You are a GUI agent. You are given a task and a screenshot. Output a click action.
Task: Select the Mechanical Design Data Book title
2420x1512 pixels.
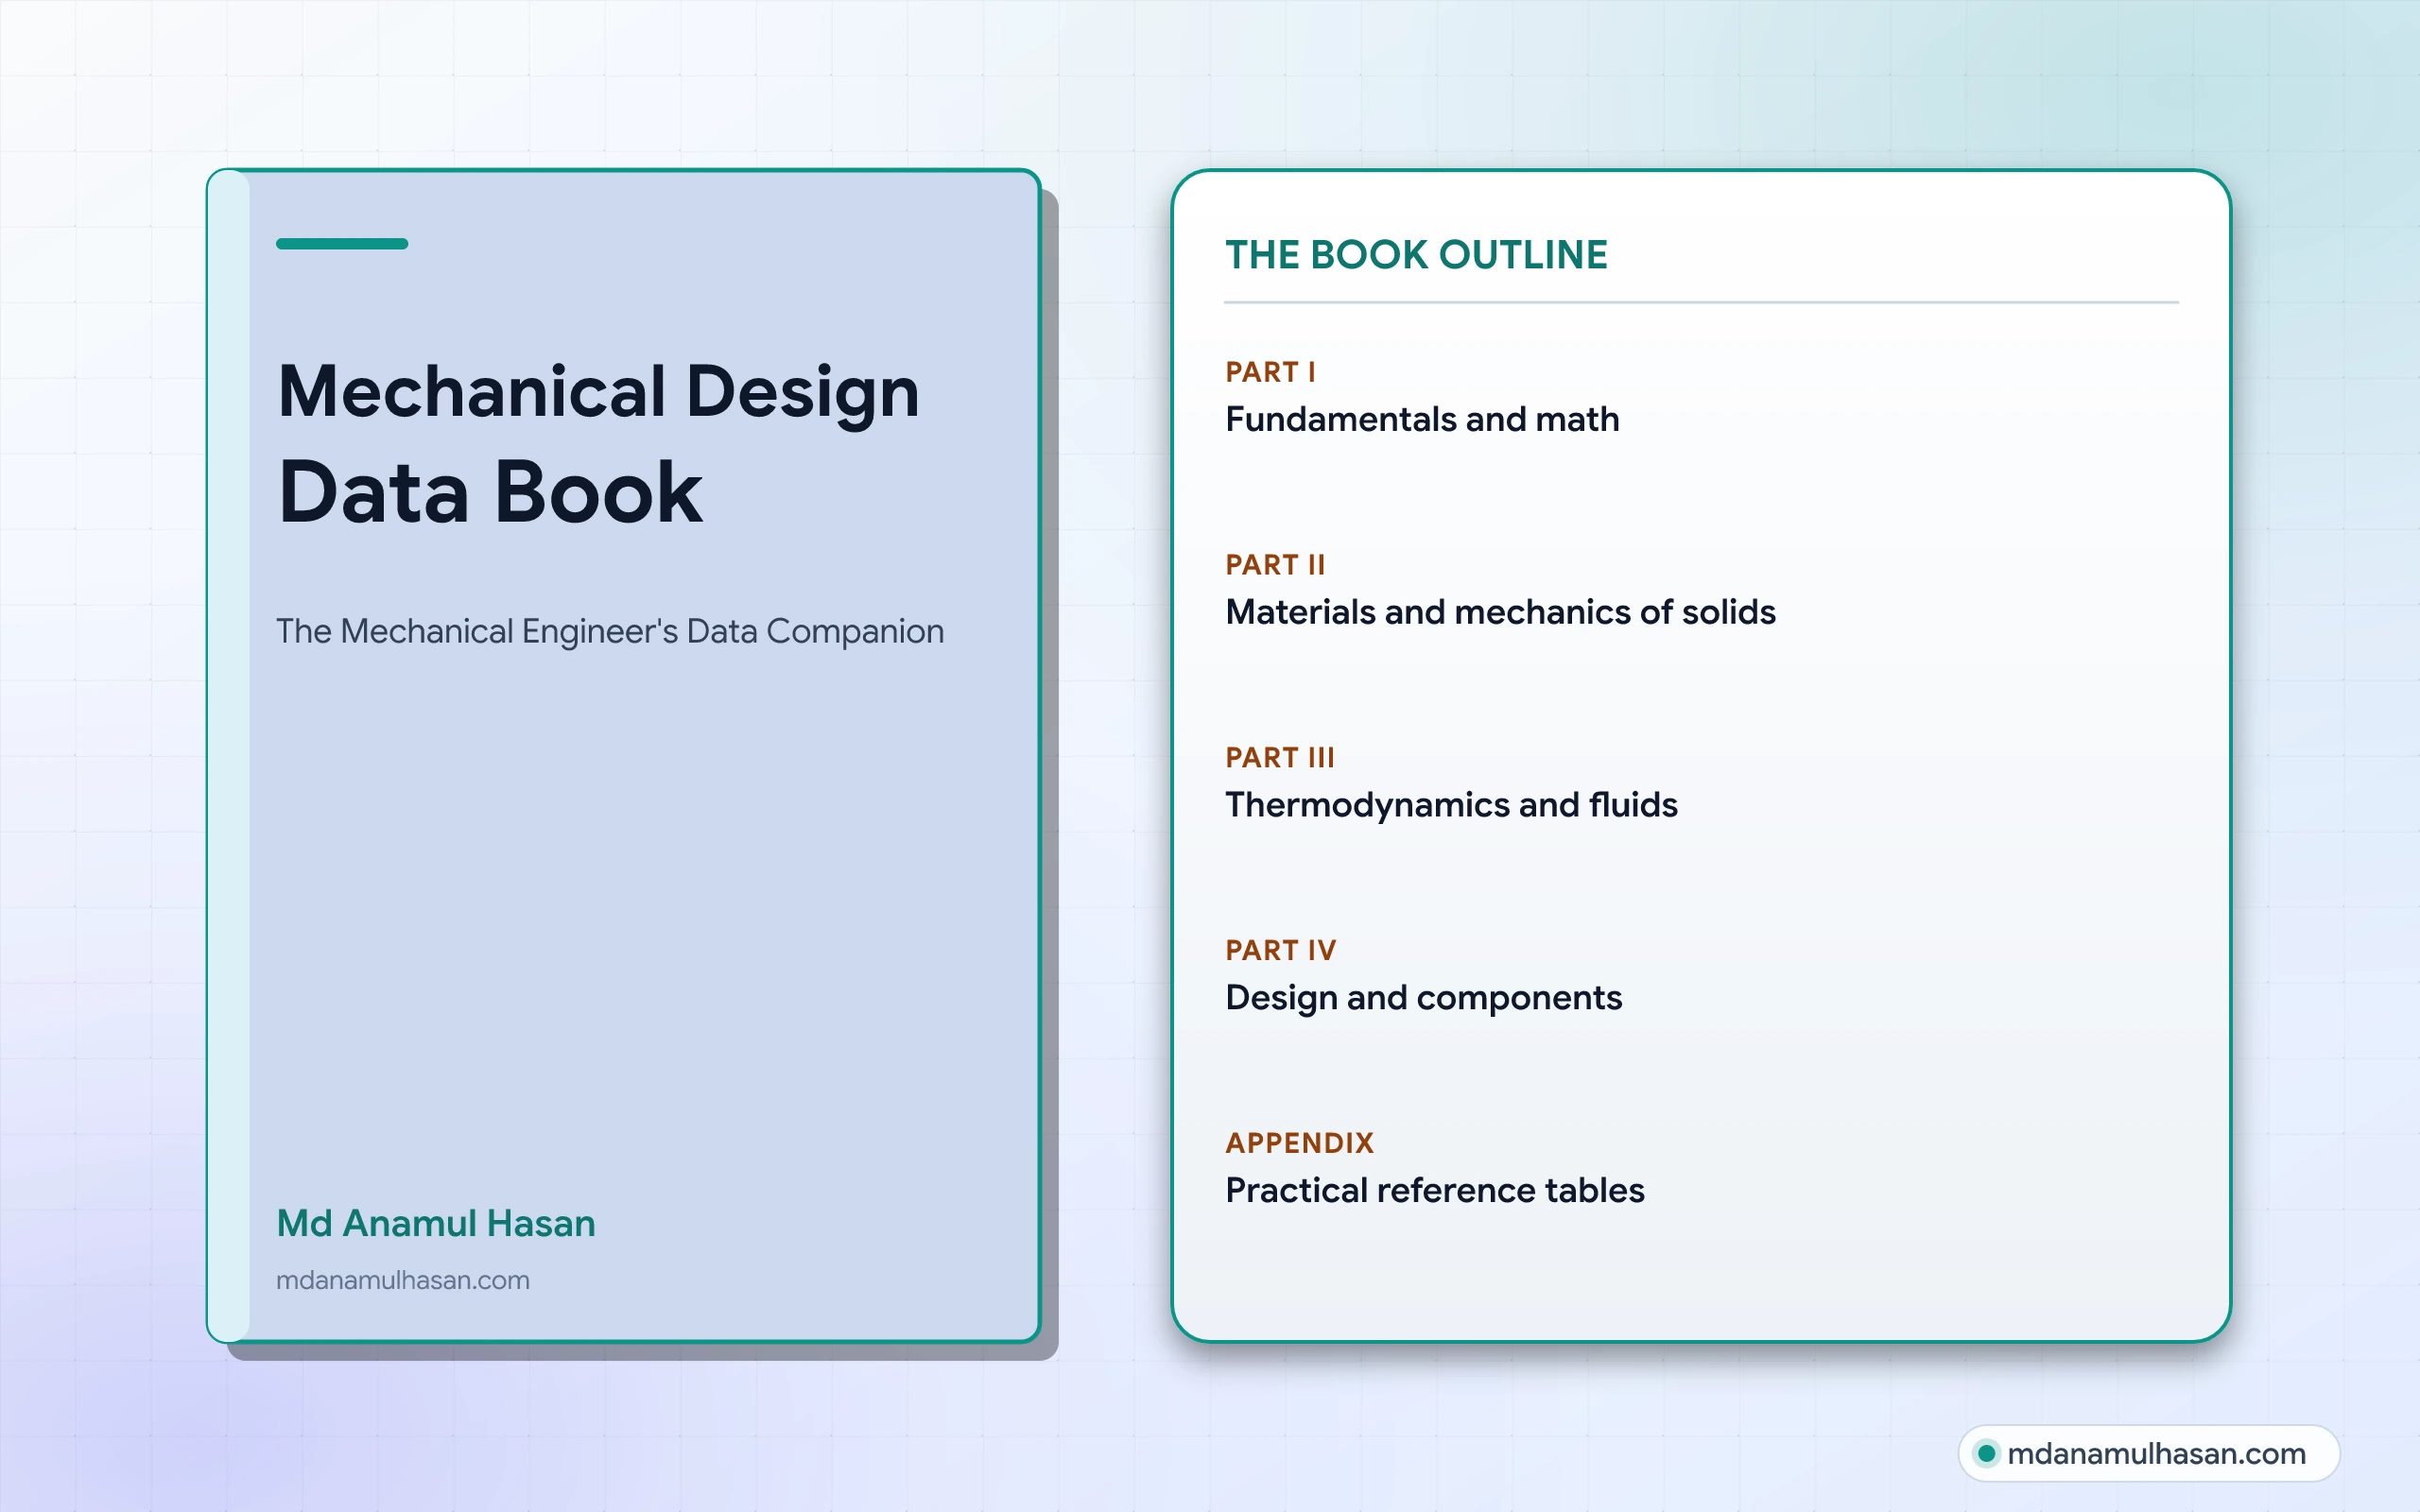tap(598, 442)
